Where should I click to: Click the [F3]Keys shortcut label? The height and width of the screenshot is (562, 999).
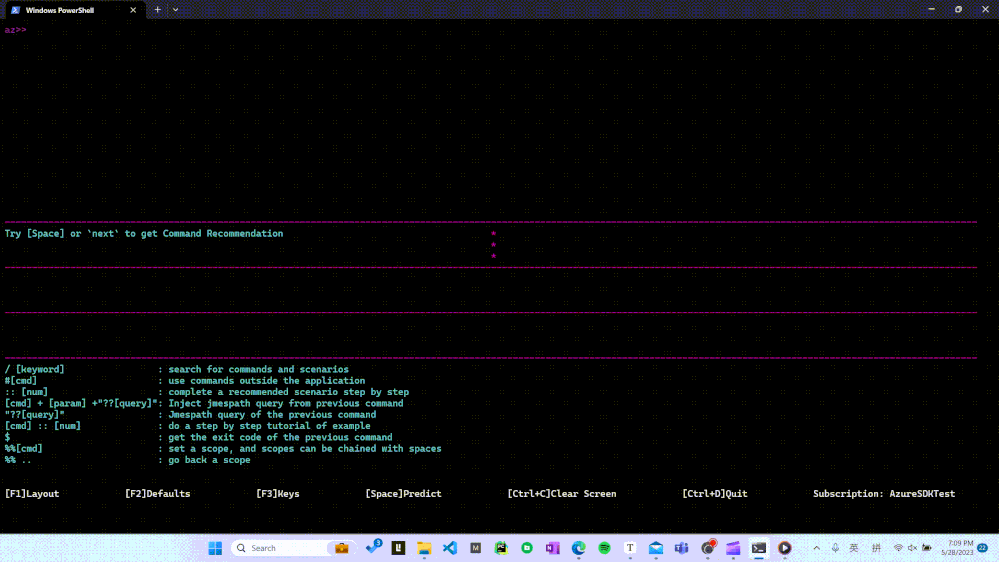[x=278, y=494]
